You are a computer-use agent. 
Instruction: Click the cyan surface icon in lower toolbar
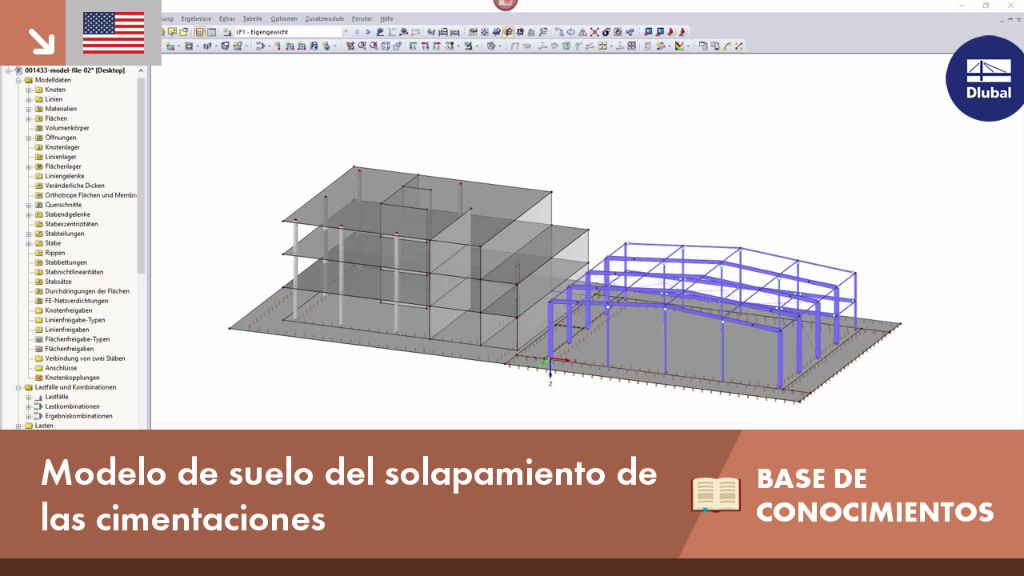click(x=554, y=46)
